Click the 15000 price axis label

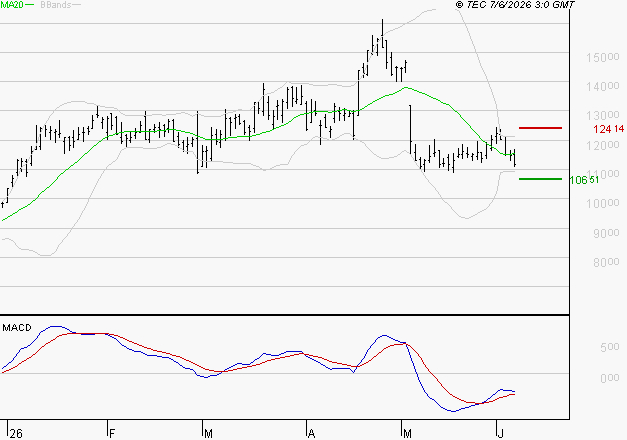coord(603,57)
